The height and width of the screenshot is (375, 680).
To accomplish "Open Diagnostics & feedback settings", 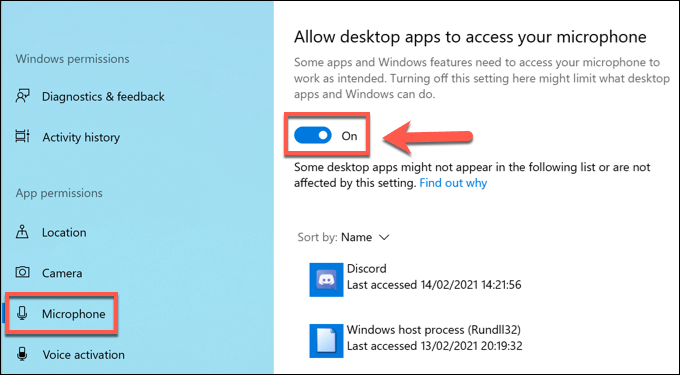I will click(x=103, y=96).
